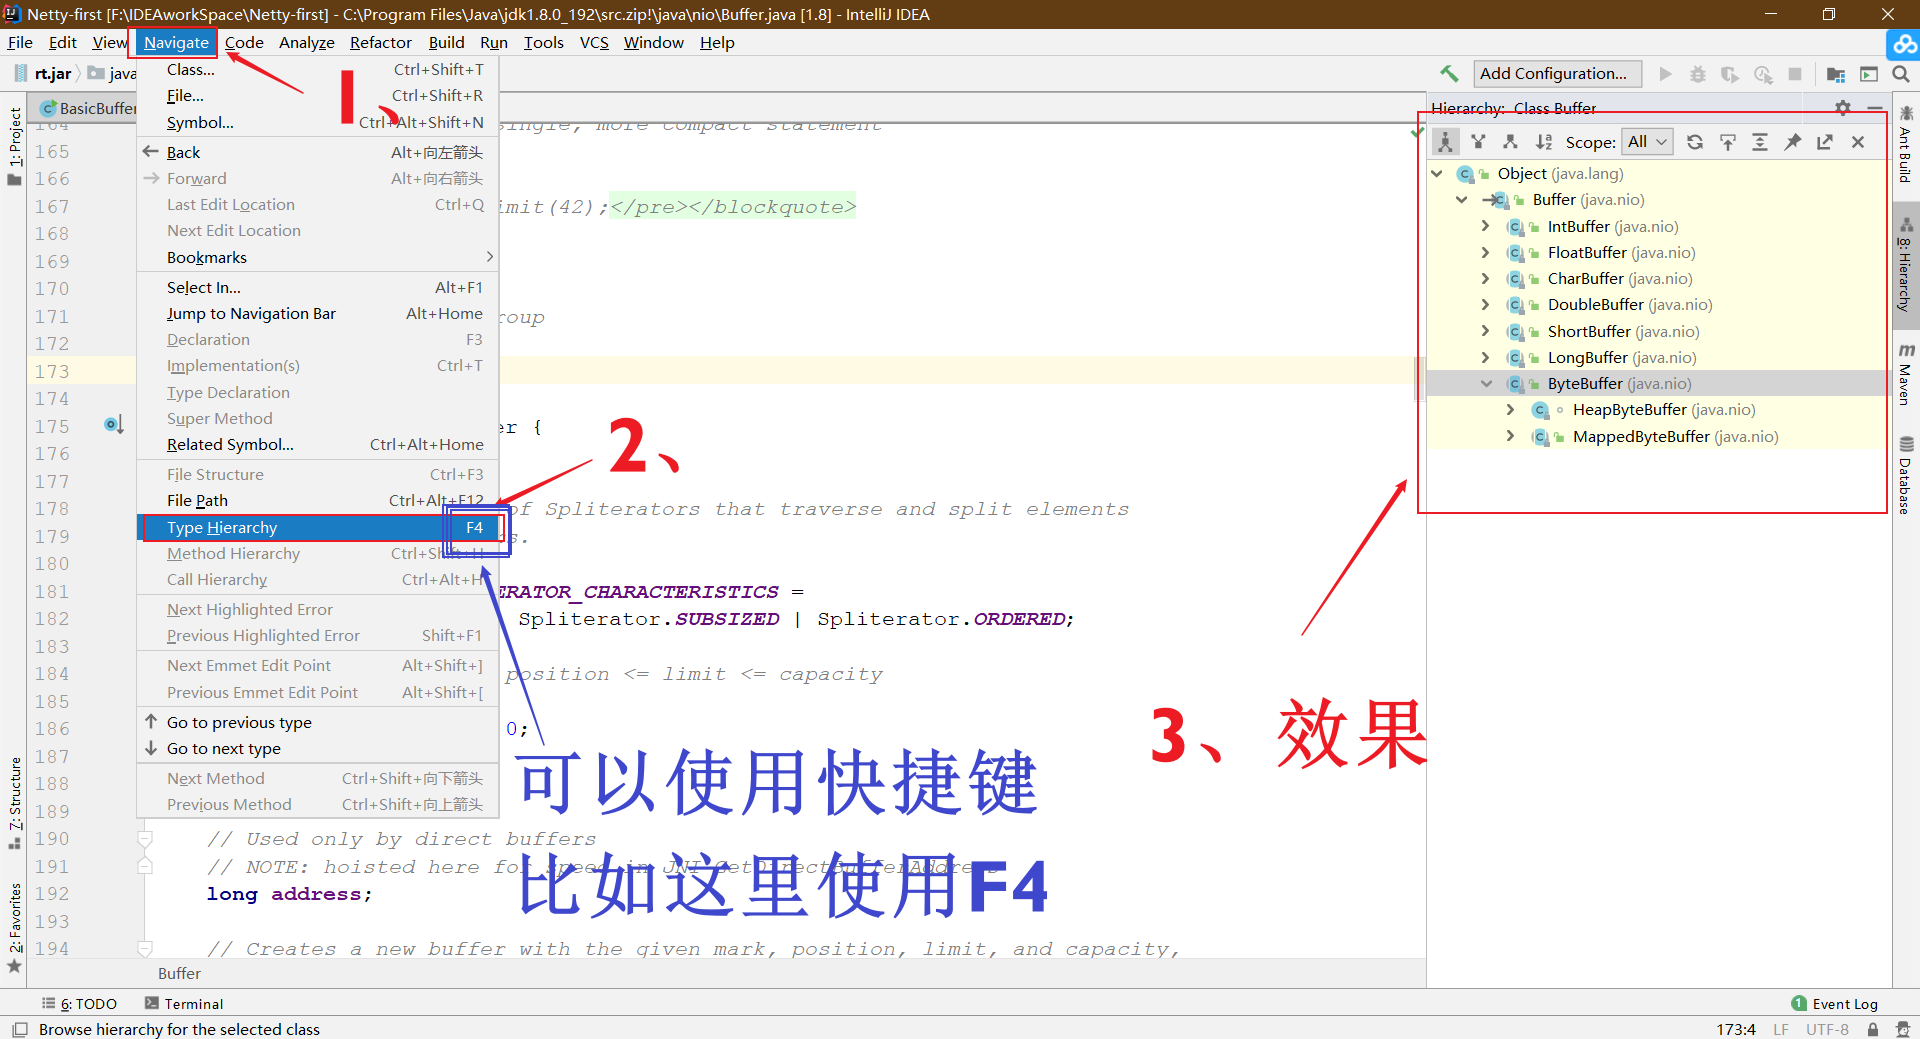Collapse the ByteBuffer node
The height and width of the screenshot is (1039, 1920).
pyautogui.click(x=1486, y=384)
